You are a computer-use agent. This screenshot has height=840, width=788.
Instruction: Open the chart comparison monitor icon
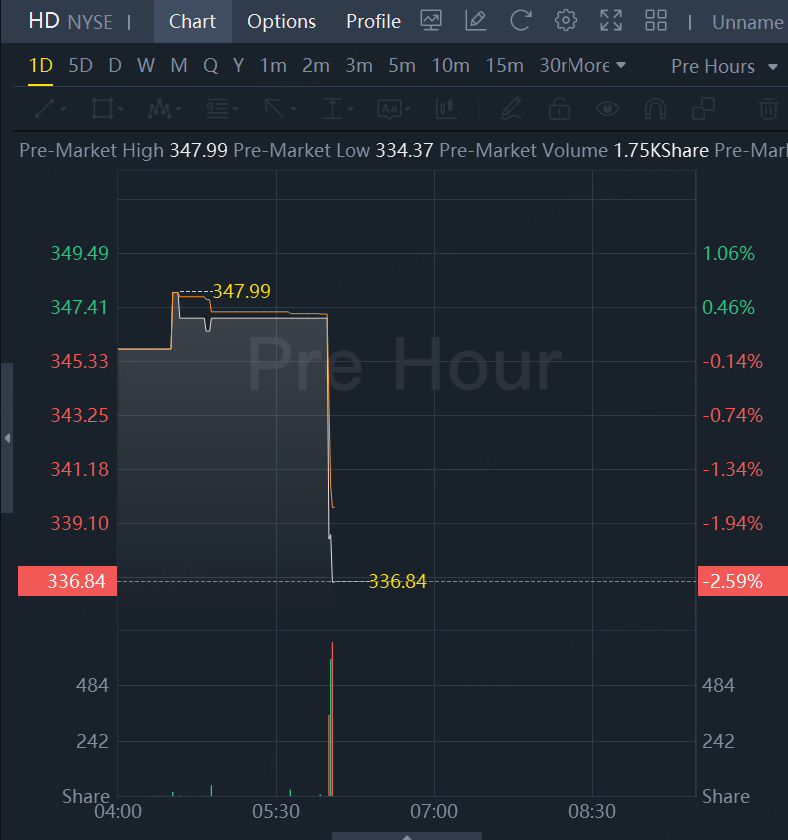[x=432, y=21]
